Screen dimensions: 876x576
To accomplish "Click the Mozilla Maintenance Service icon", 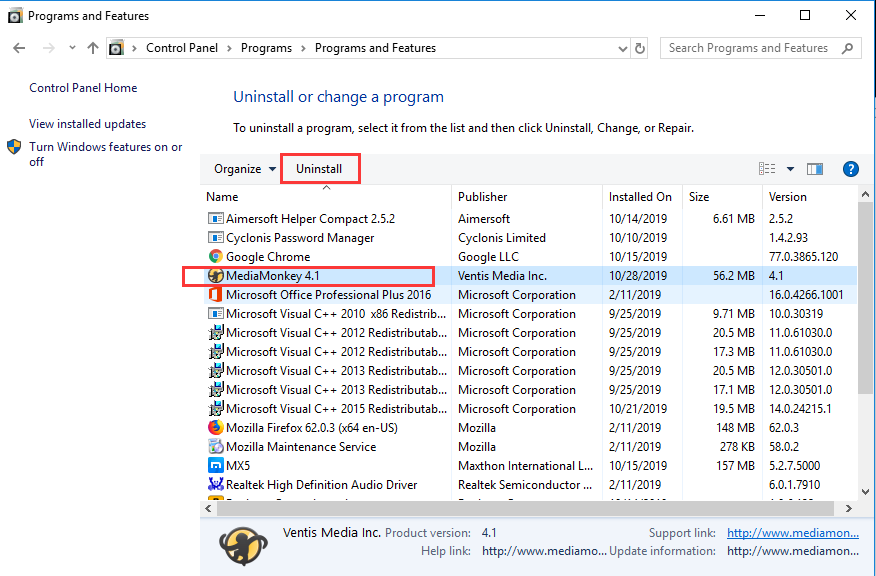I will (x=215, y=446).
